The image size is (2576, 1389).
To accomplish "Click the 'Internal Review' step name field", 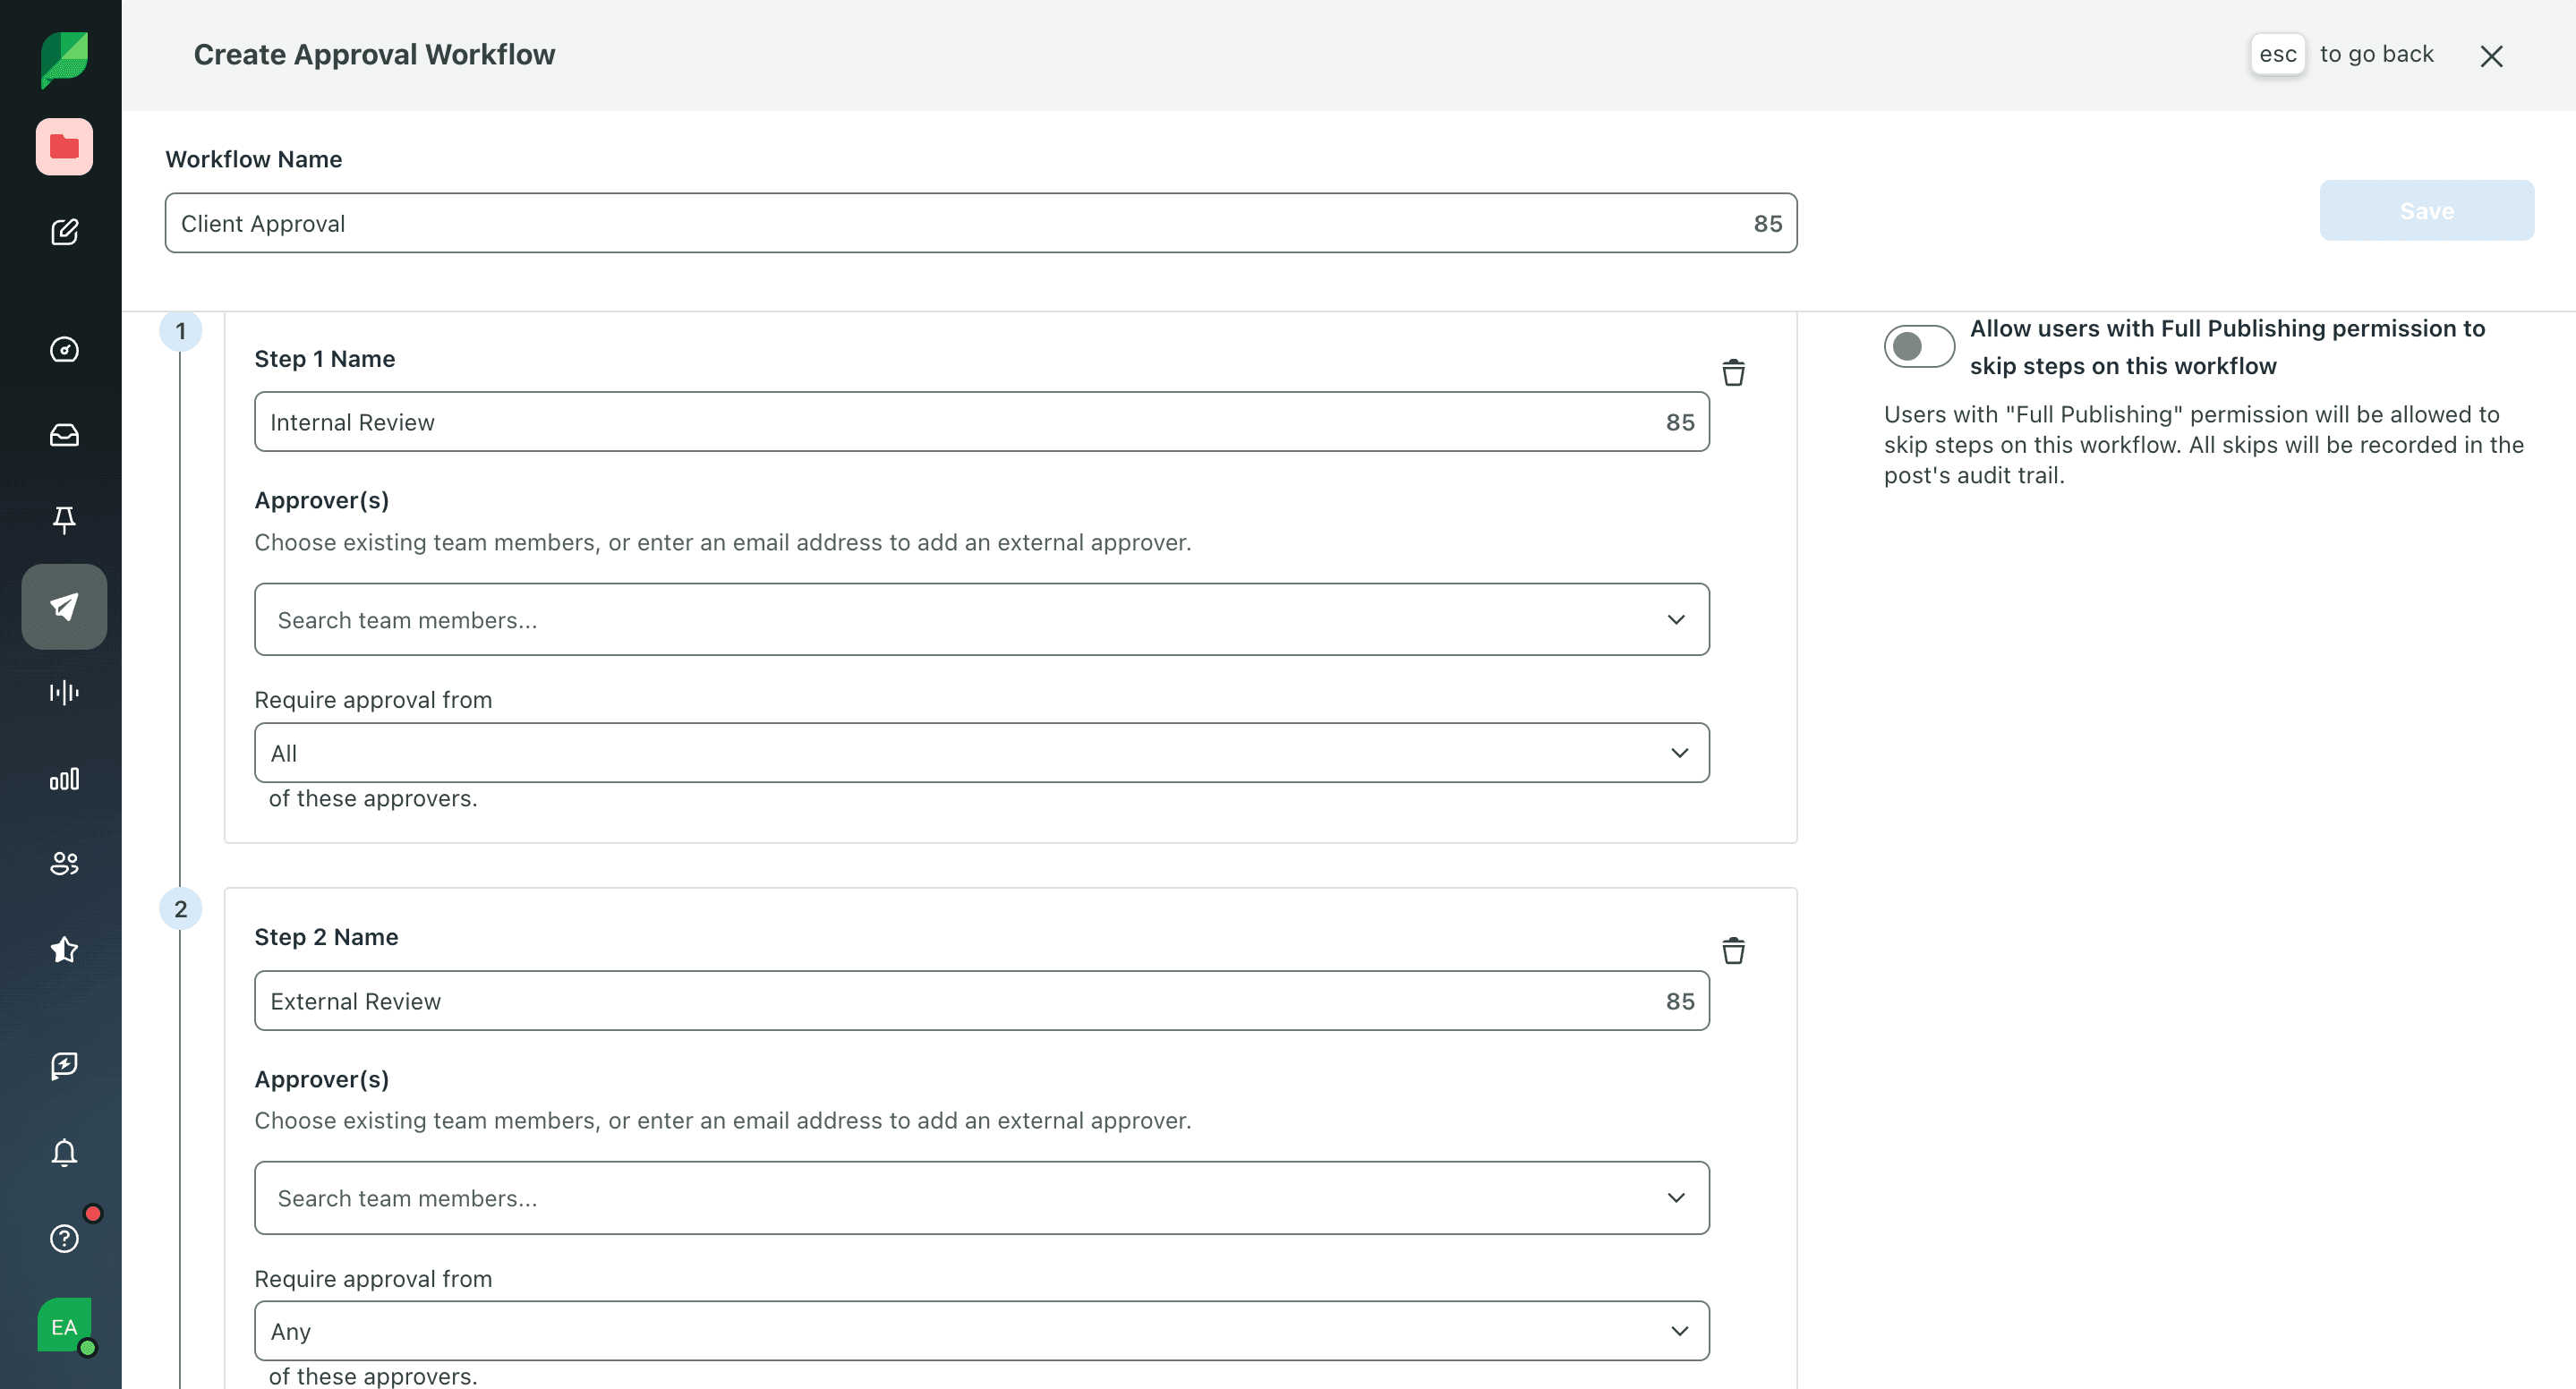I will (981, 421).
